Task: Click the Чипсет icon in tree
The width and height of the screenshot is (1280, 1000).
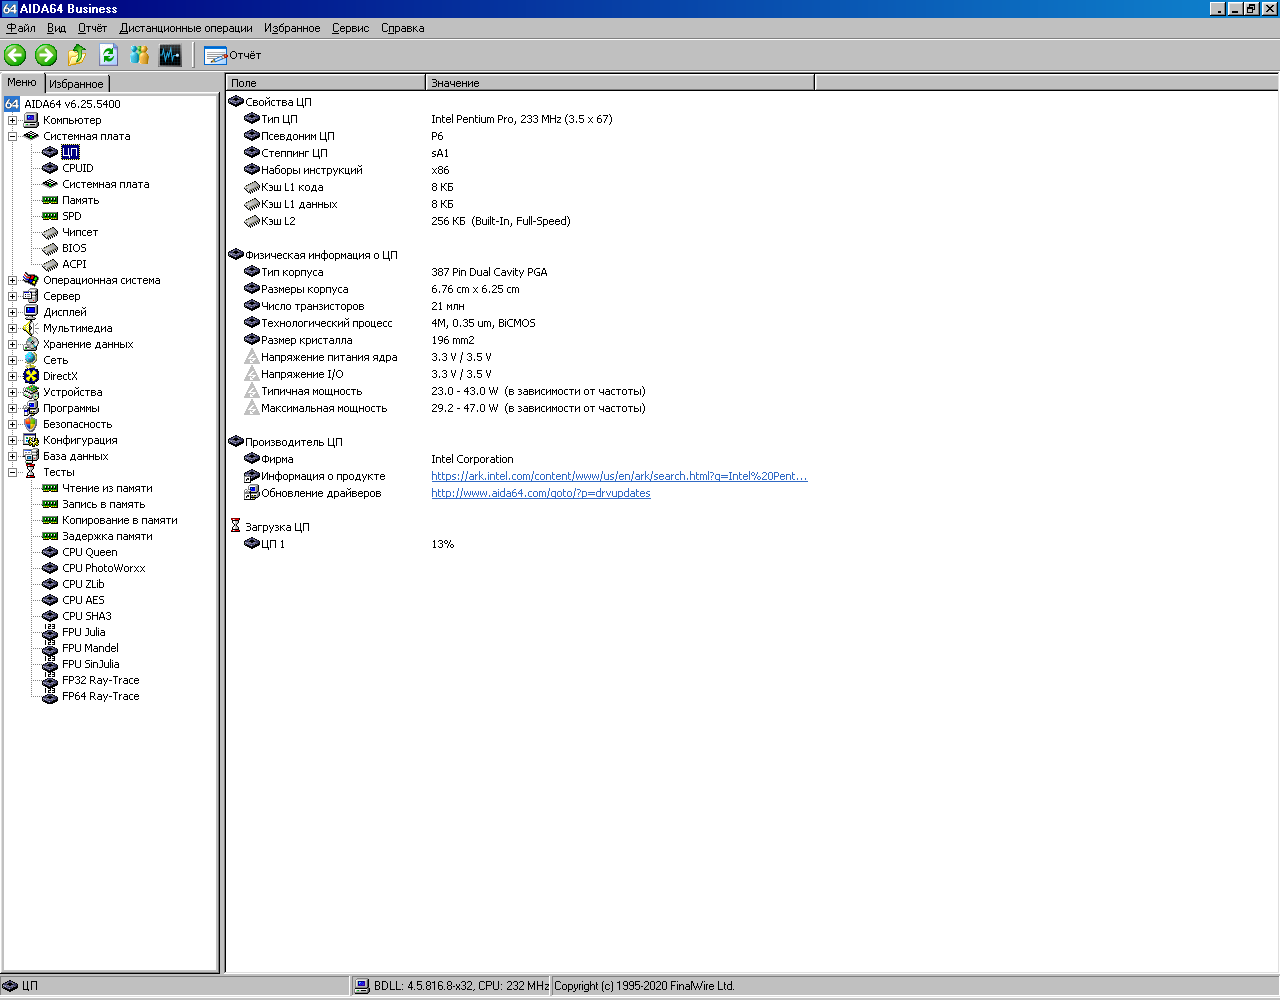Action: point(50,232)
